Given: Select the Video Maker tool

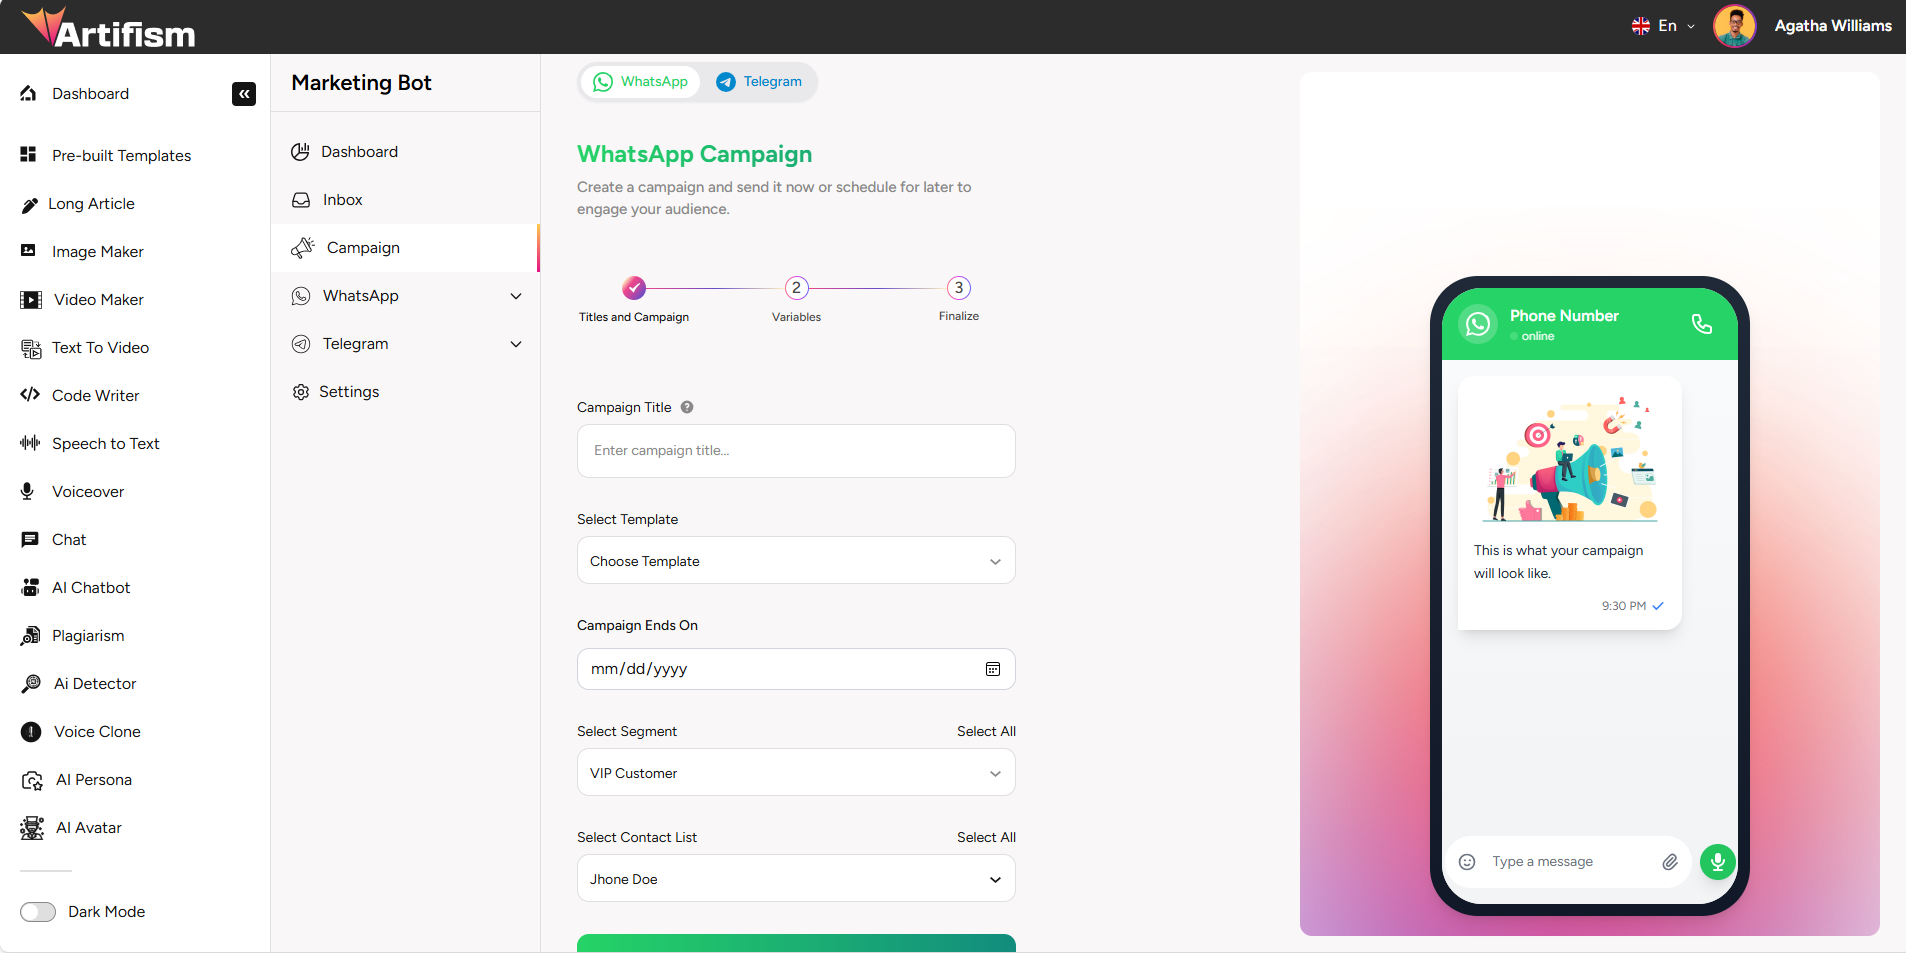Looking at the screenshot, I should (x=96, y=299).
